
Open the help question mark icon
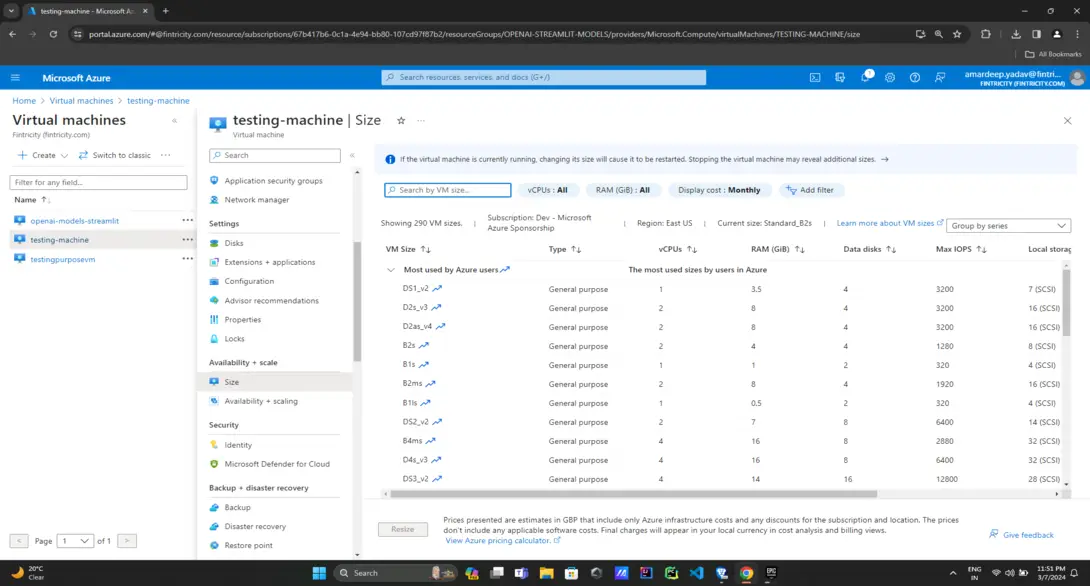pyautogui.click(x=915, y=78)
